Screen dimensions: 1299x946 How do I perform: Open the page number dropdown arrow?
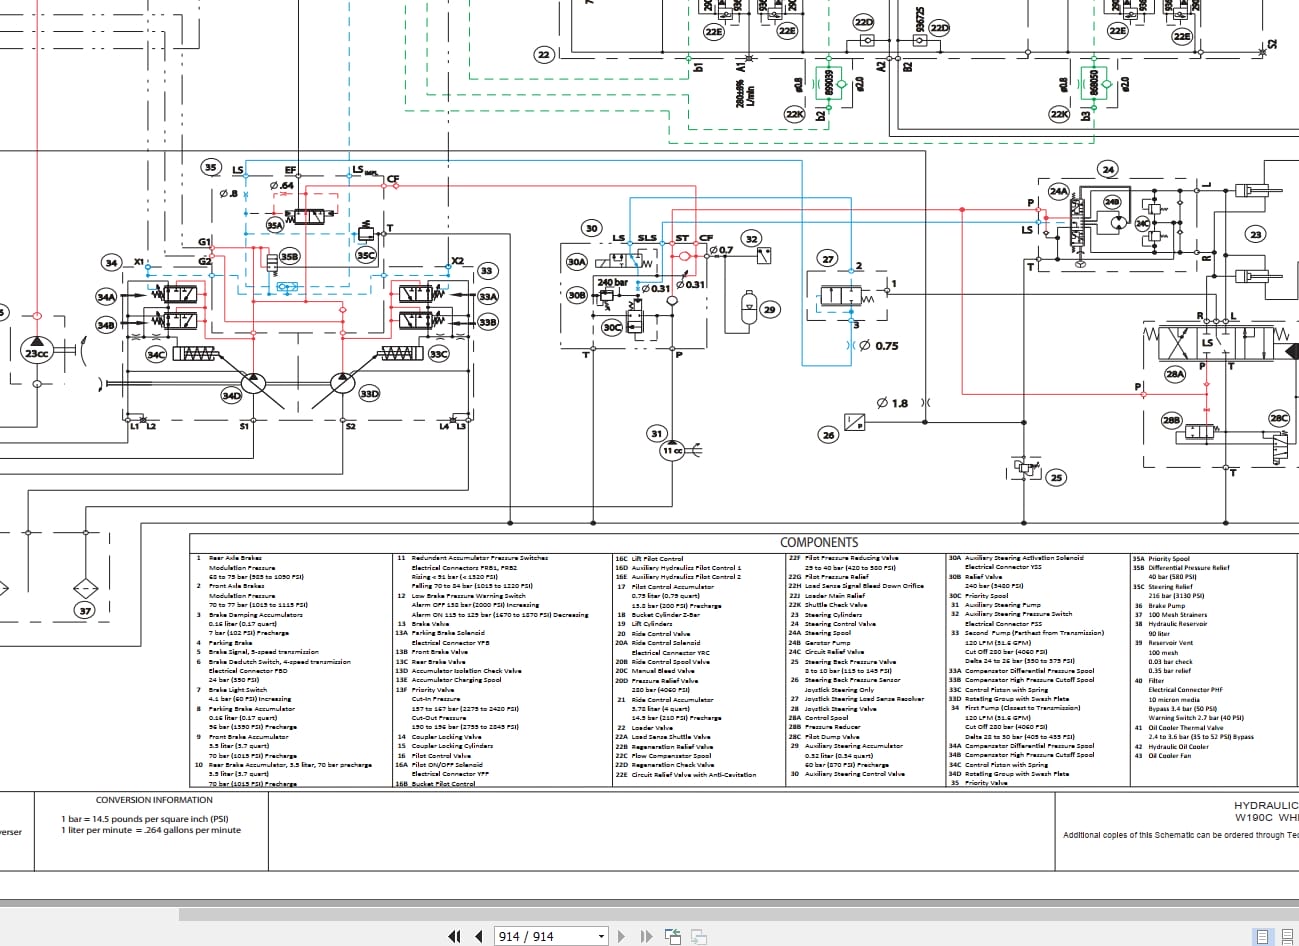point(601,937)
